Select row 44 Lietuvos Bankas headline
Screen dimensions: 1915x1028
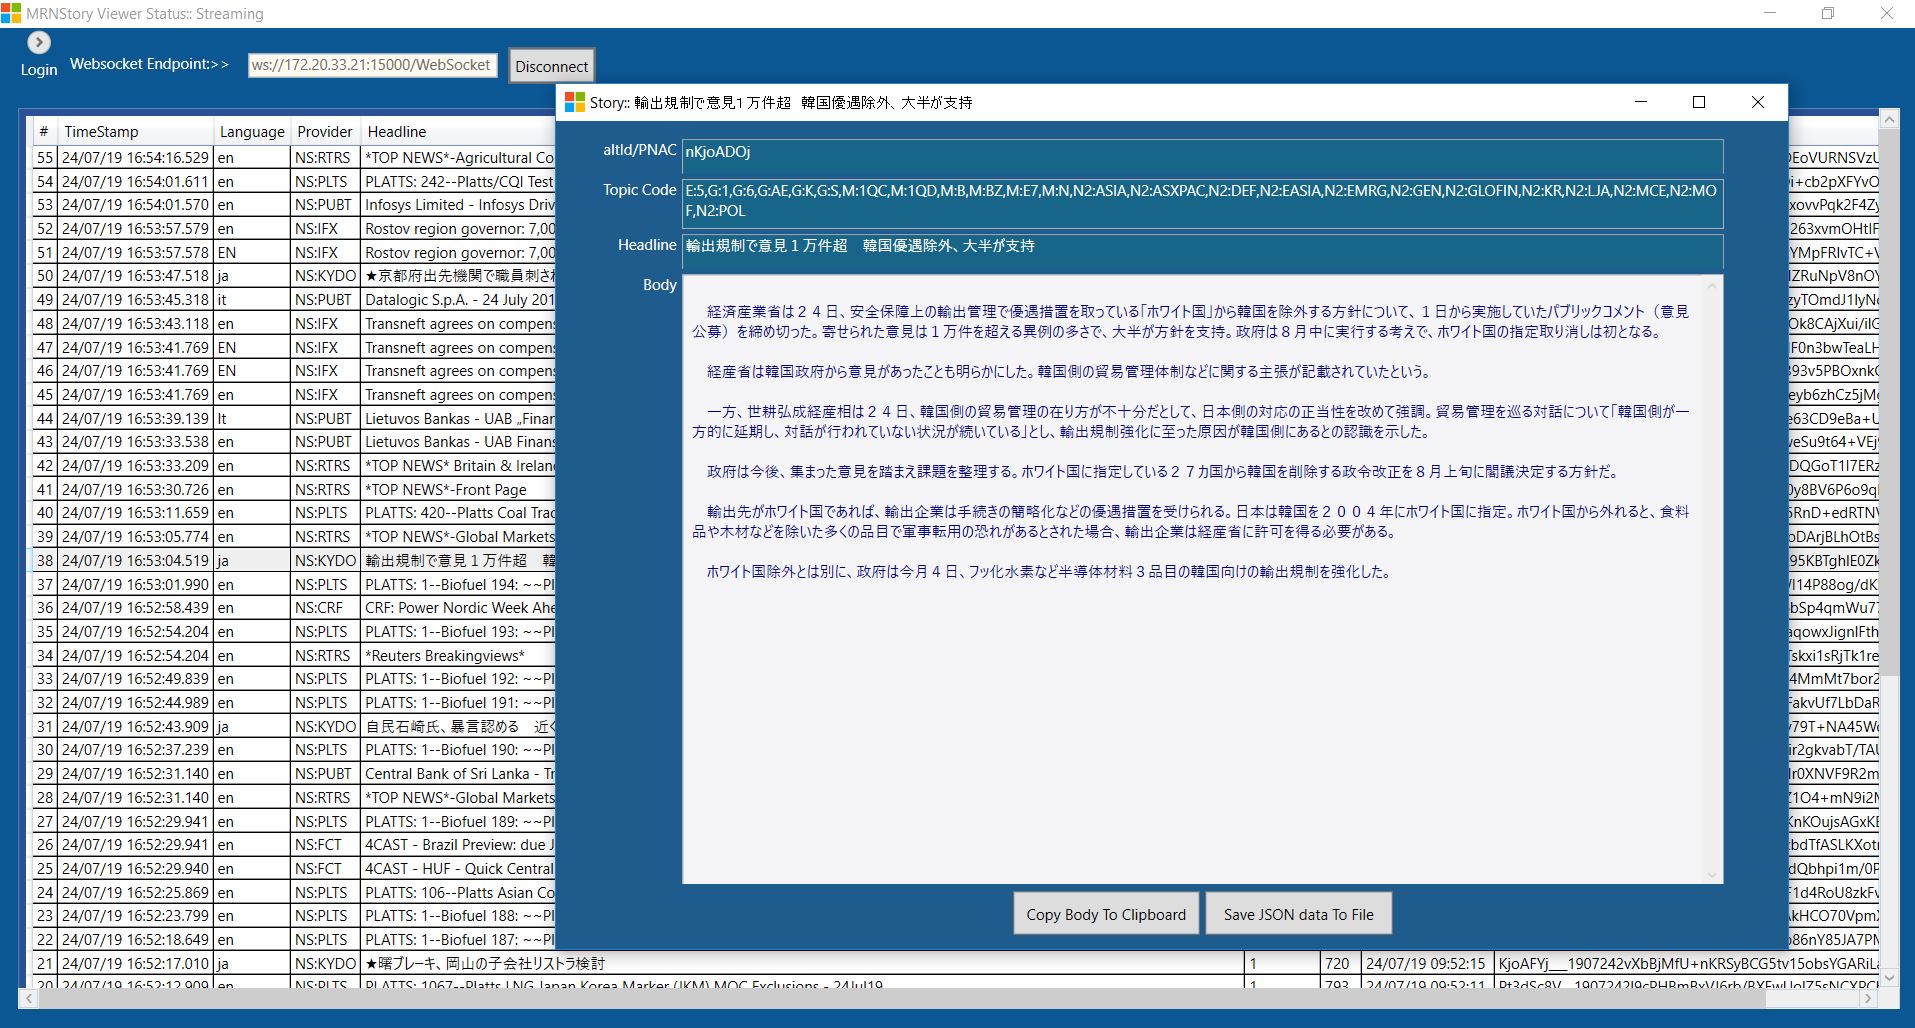tap(458, 419)
